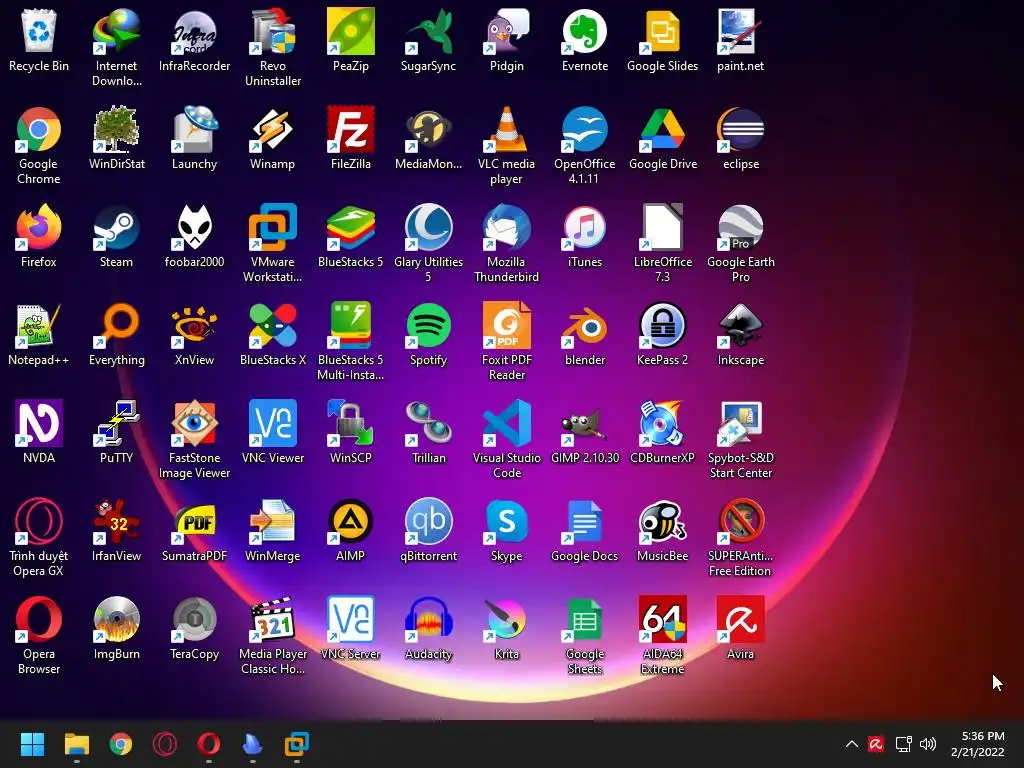Click the MediaMonkey desktop shortcut
This screenshot has height=768, width=1024.
(428, 129)
